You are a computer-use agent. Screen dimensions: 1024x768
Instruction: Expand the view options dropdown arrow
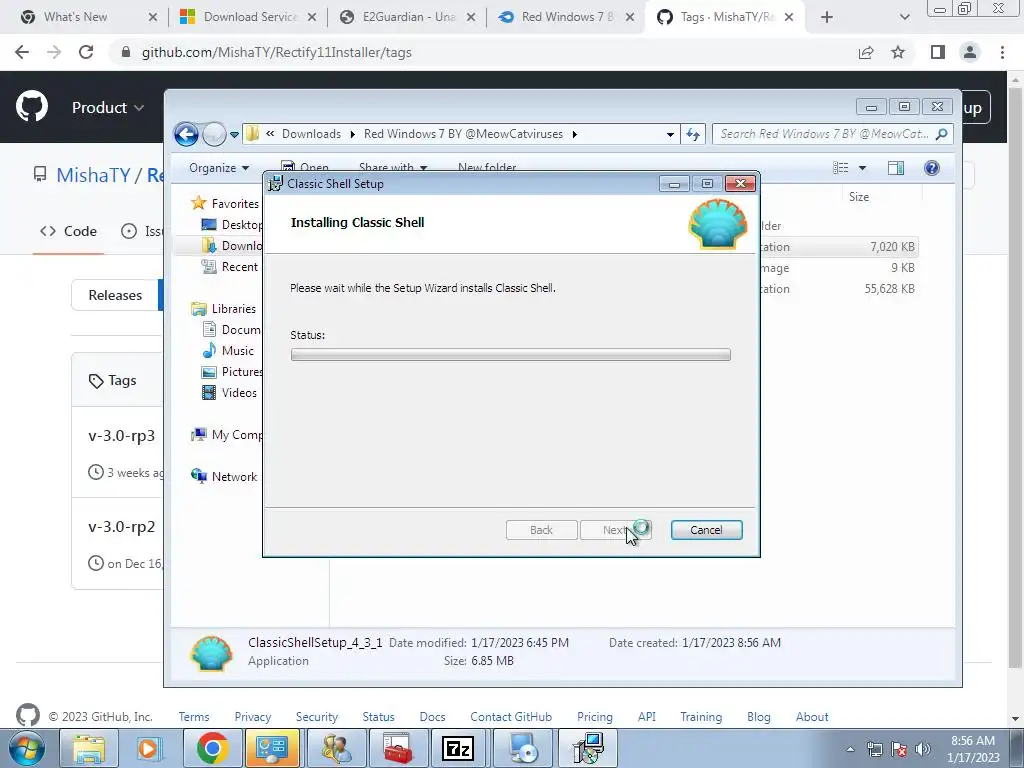point(862,168)
